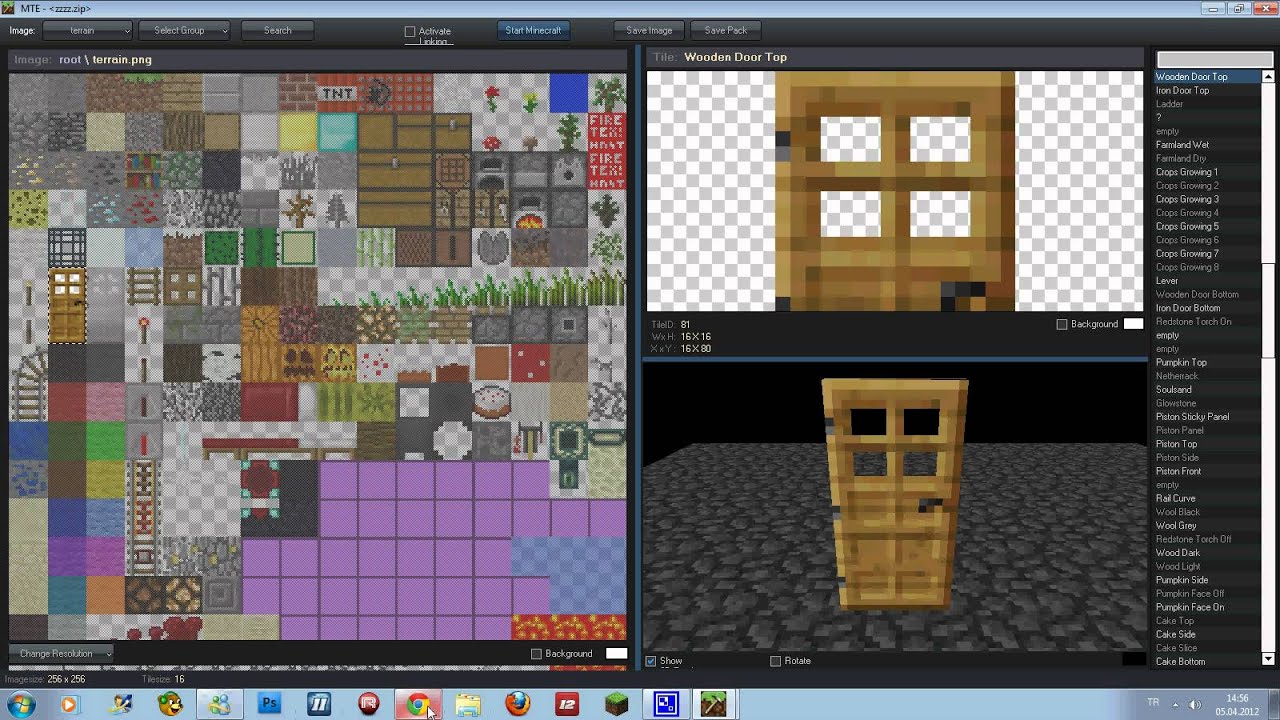Click white background swatch under tile preview
This screenshot has height=720, width=1280.
[1133, 324]
